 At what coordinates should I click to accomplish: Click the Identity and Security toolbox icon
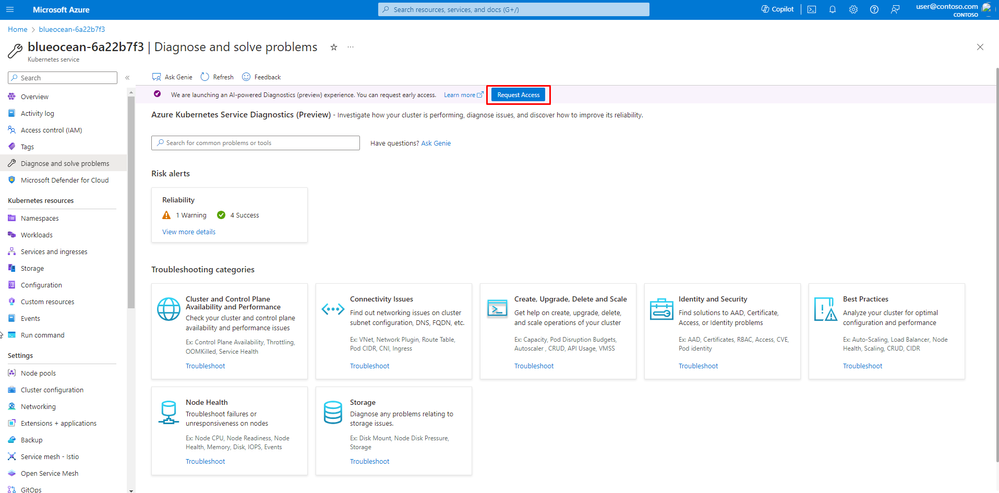[x=661, y=309]
